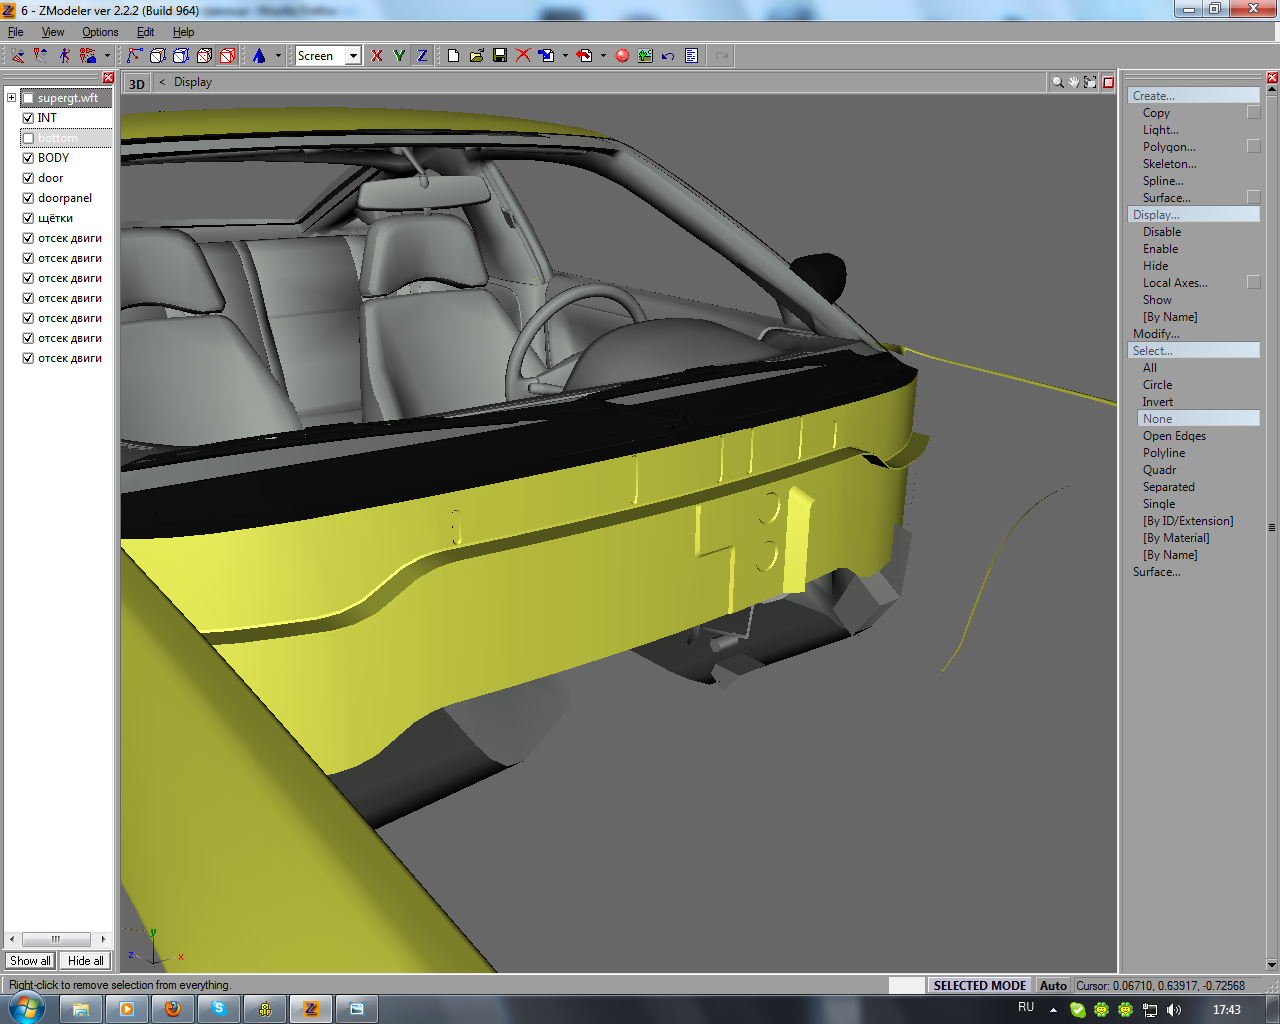Toggle the INT object checkbox
This screenshot has width=1280, height=1024.
[28, 118]
